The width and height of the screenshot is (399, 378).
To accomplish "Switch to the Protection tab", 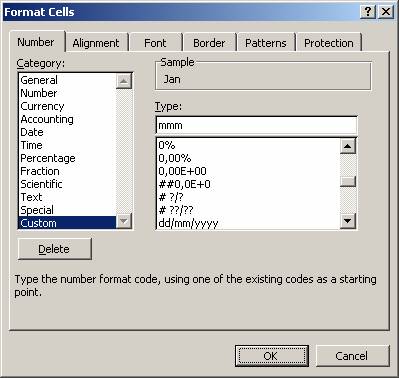I will coord(329,43).
